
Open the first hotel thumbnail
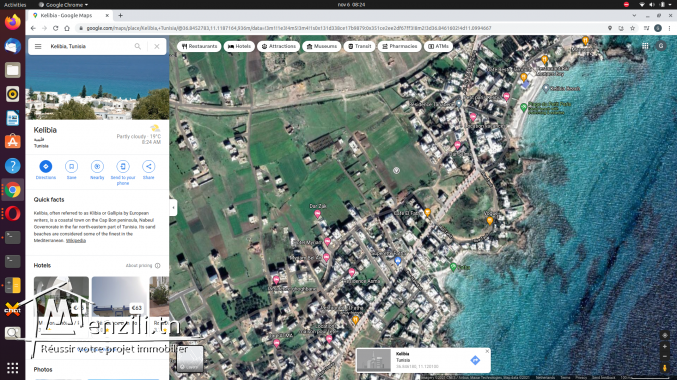click(61, 296)
